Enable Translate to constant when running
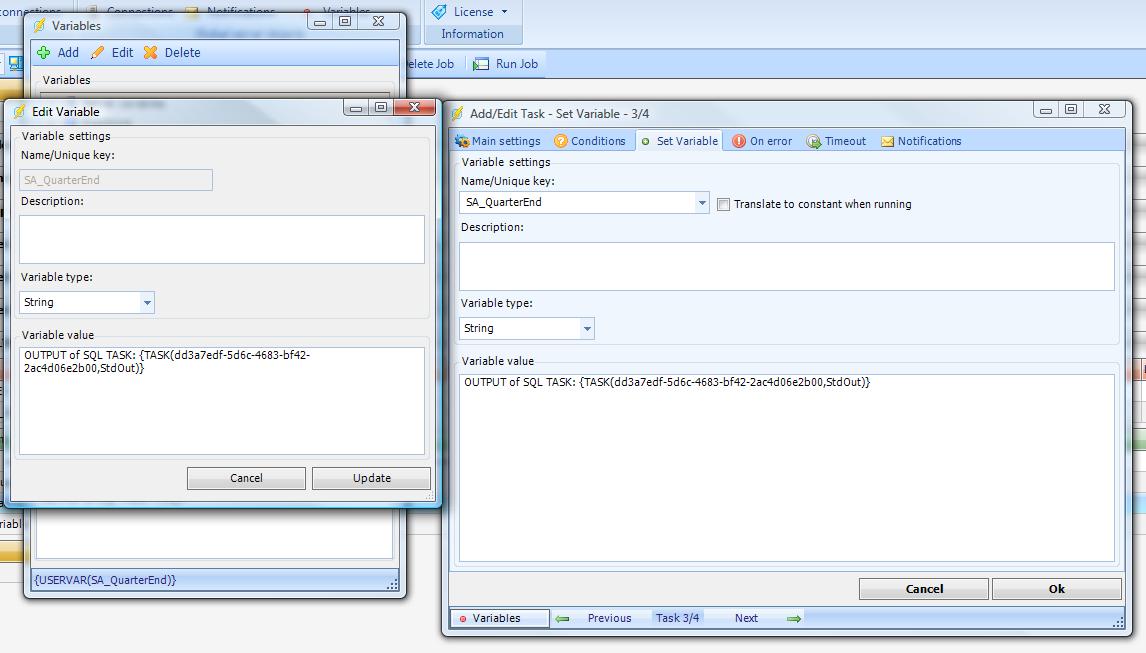This screenshot has height=653, width=1146. tap(723, 204)
